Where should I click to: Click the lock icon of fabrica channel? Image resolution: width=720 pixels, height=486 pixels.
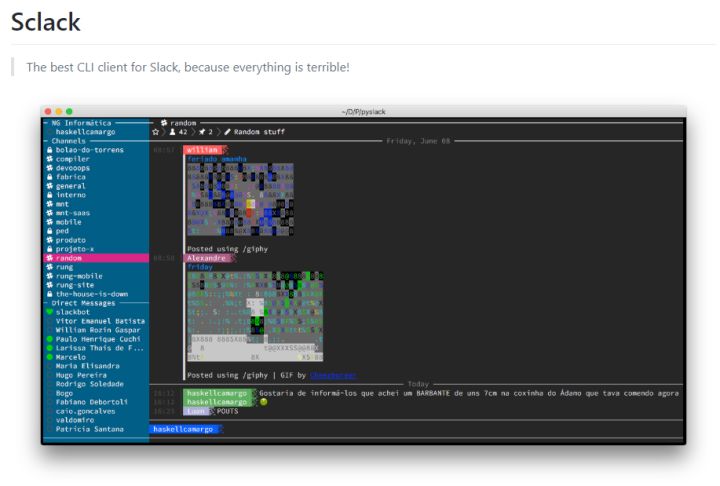click(50, 177)
